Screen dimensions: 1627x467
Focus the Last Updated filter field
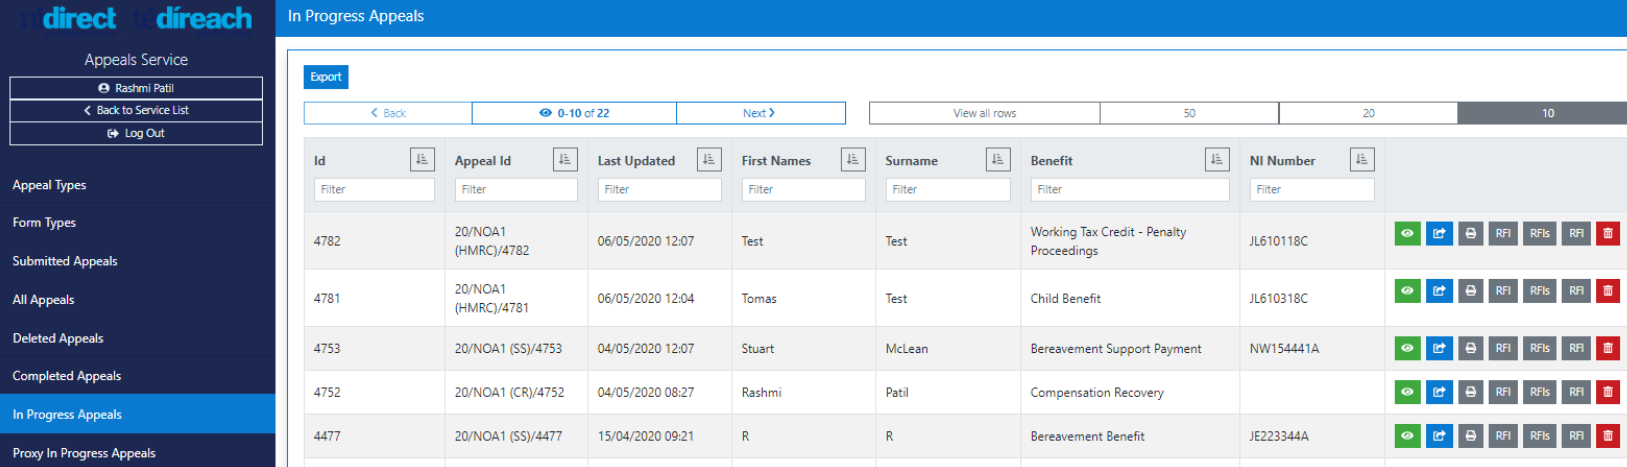(x=660, y=189)
